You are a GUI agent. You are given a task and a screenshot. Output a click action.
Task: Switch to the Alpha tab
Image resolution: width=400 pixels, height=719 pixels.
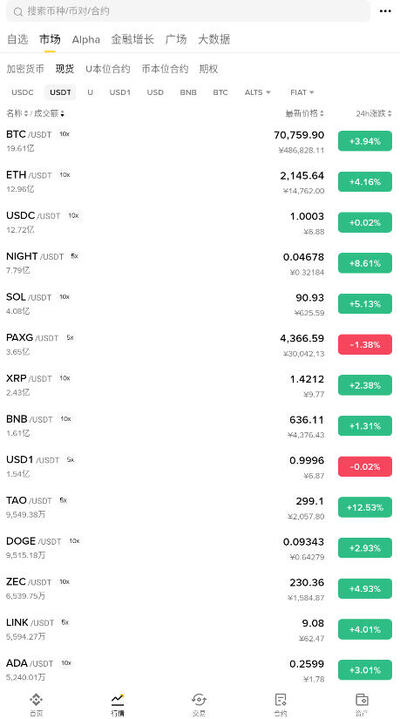pyautogui.click(x=86, y=39)
